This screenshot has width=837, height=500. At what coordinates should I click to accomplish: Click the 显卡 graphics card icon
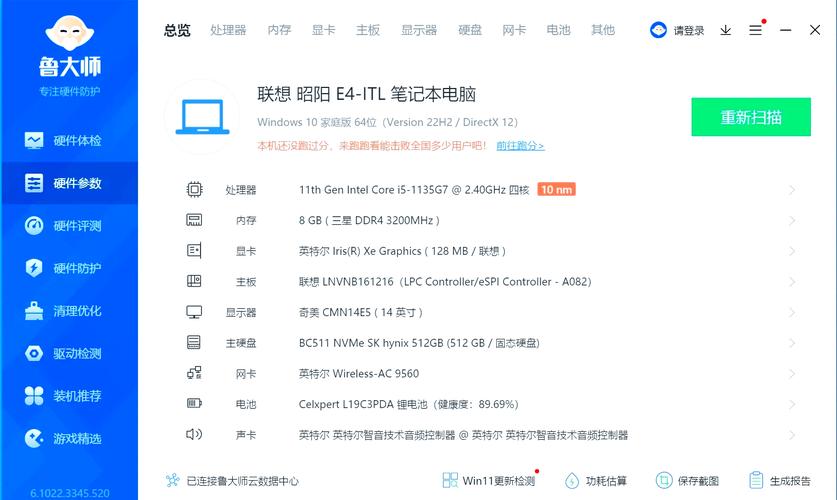194,250
